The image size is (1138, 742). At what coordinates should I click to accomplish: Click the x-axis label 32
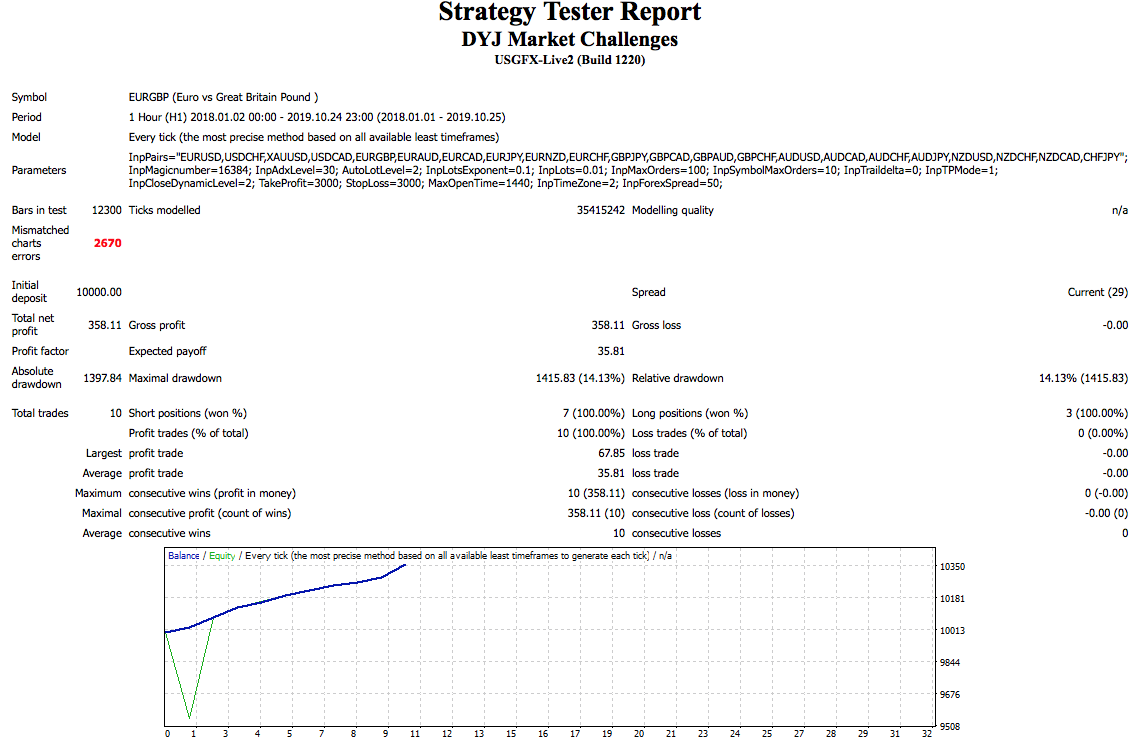[927, 734]
